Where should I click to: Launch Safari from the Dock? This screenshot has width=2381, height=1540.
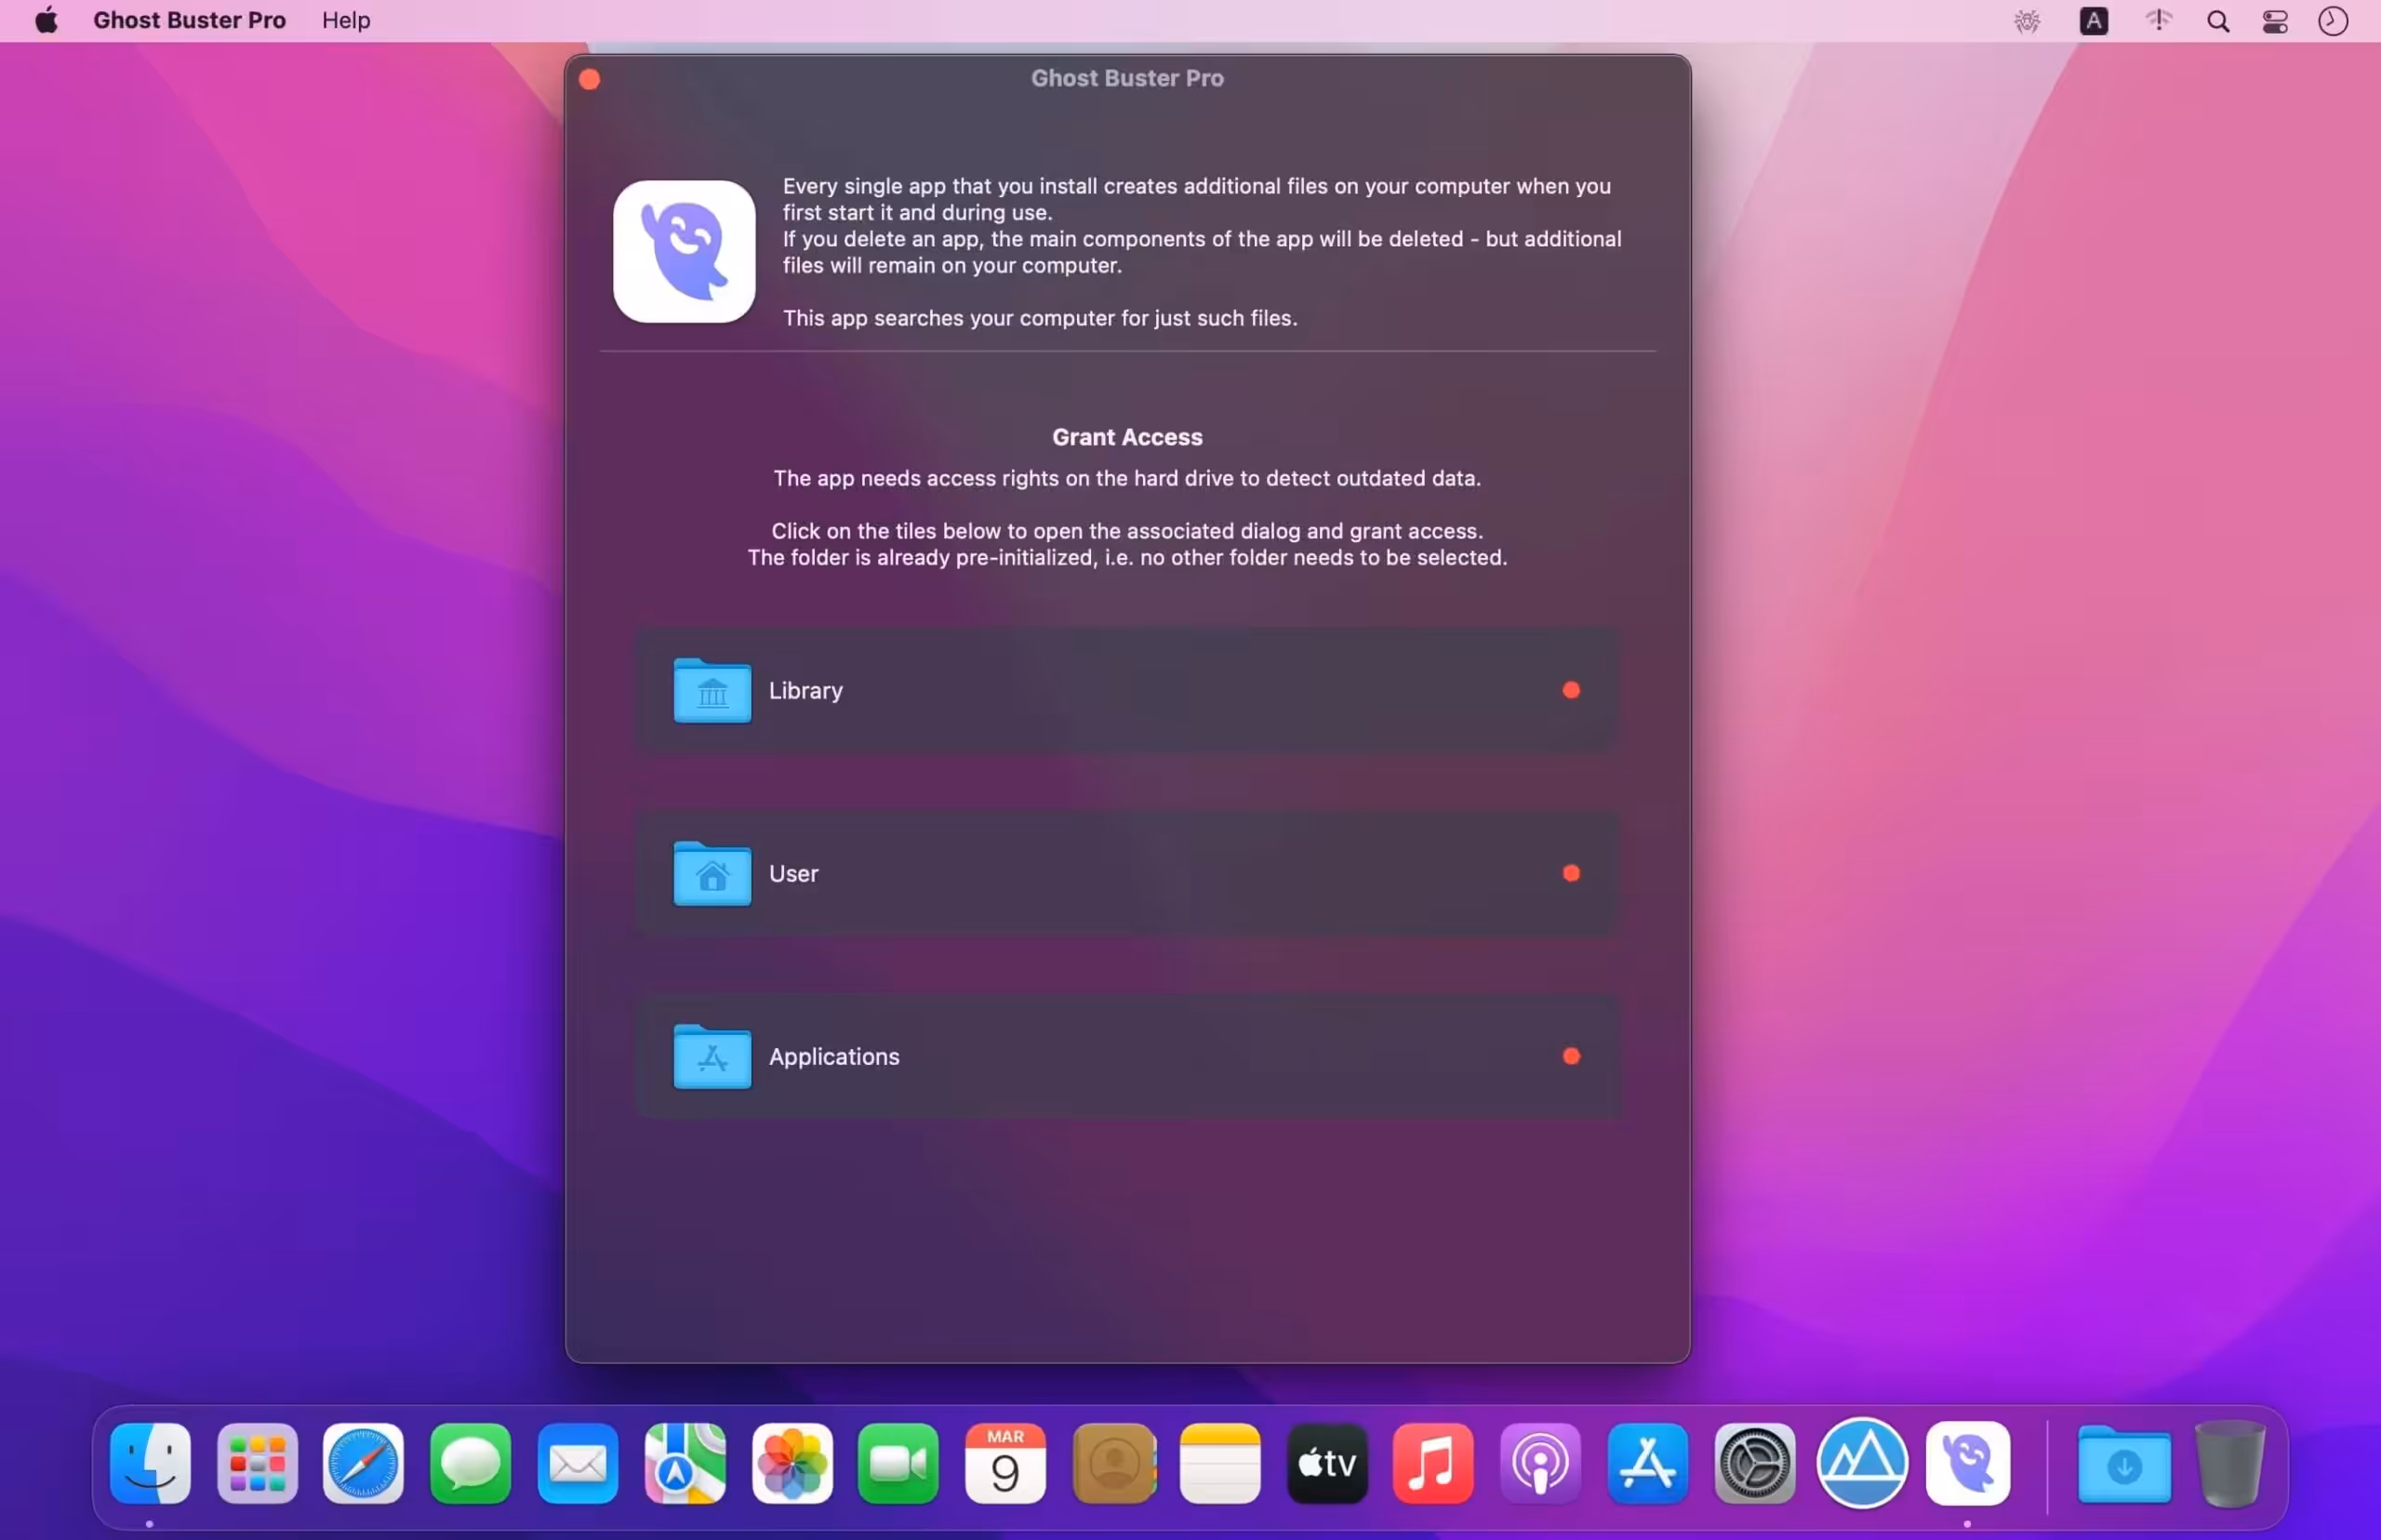point(363,1463)
